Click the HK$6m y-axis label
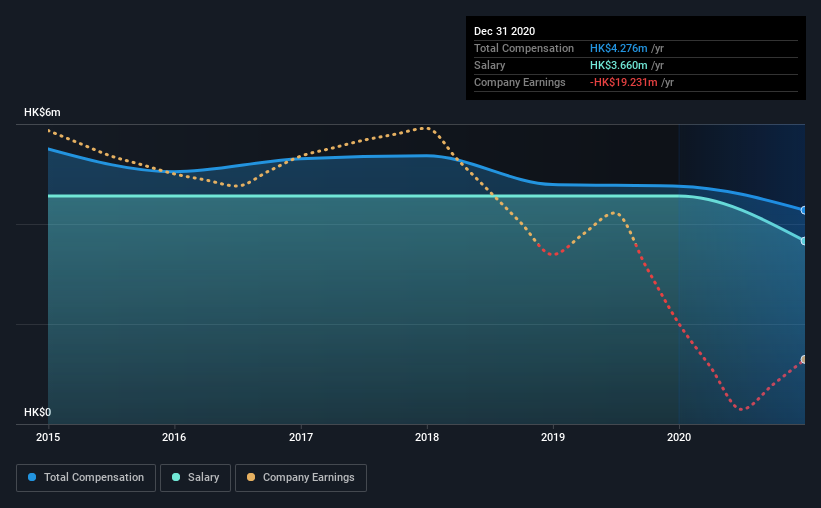The width and height of the screenshot is (821, 508). 42,113
